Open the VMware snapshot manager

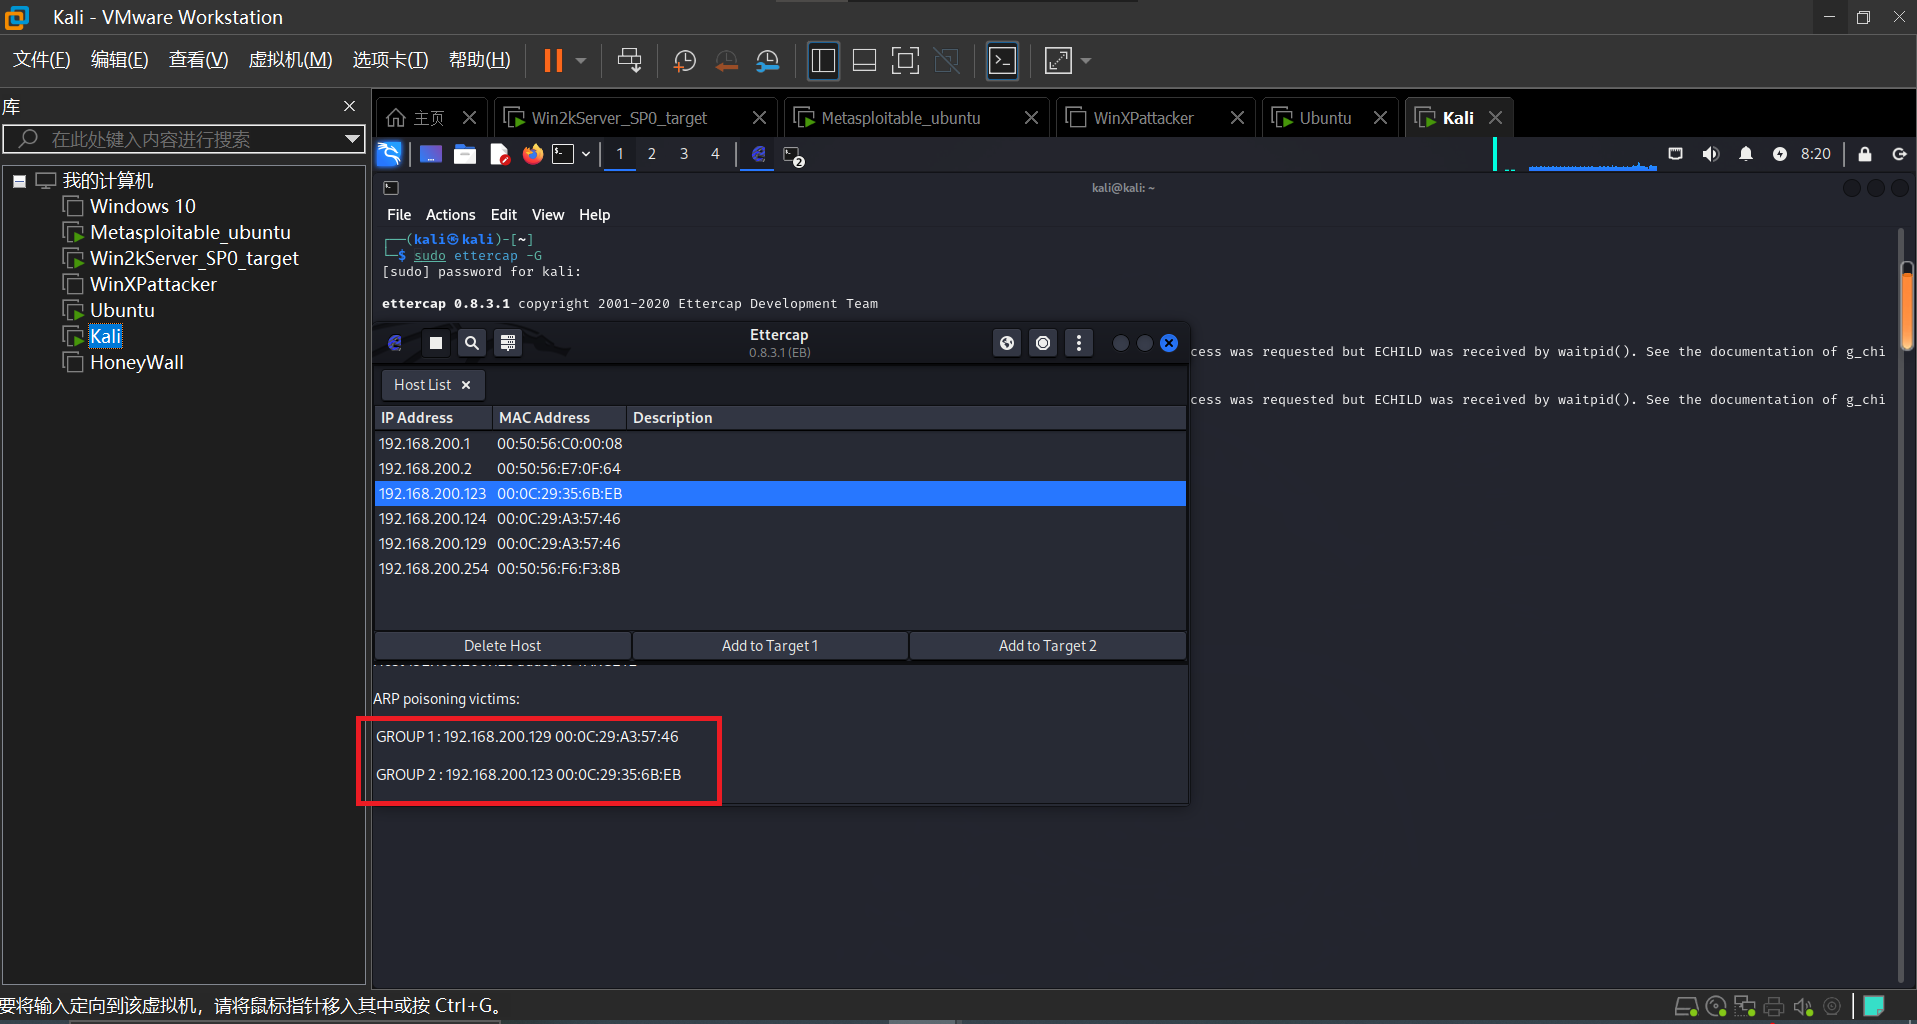768,61
